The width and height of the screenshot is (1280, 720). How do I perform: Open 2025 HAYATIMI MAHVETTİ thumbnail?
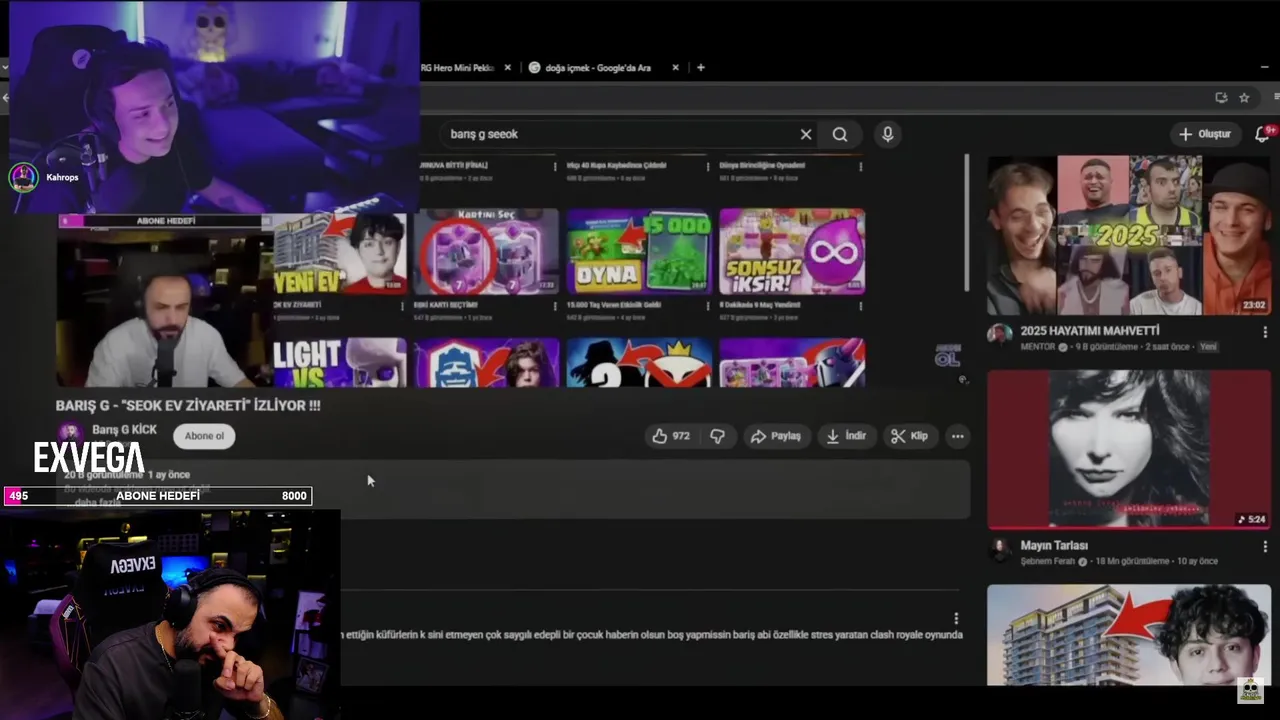point(1129,236)
